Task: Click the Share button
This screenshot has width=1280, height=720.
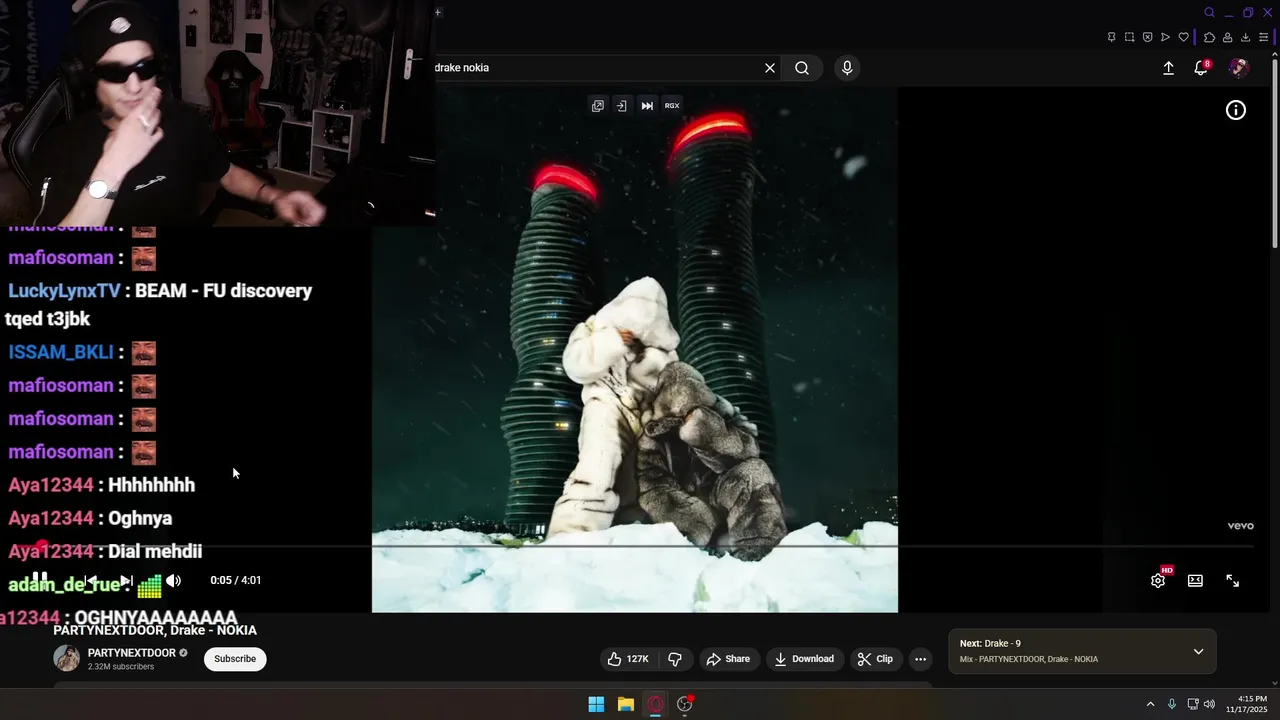Action: coord(728,659)
